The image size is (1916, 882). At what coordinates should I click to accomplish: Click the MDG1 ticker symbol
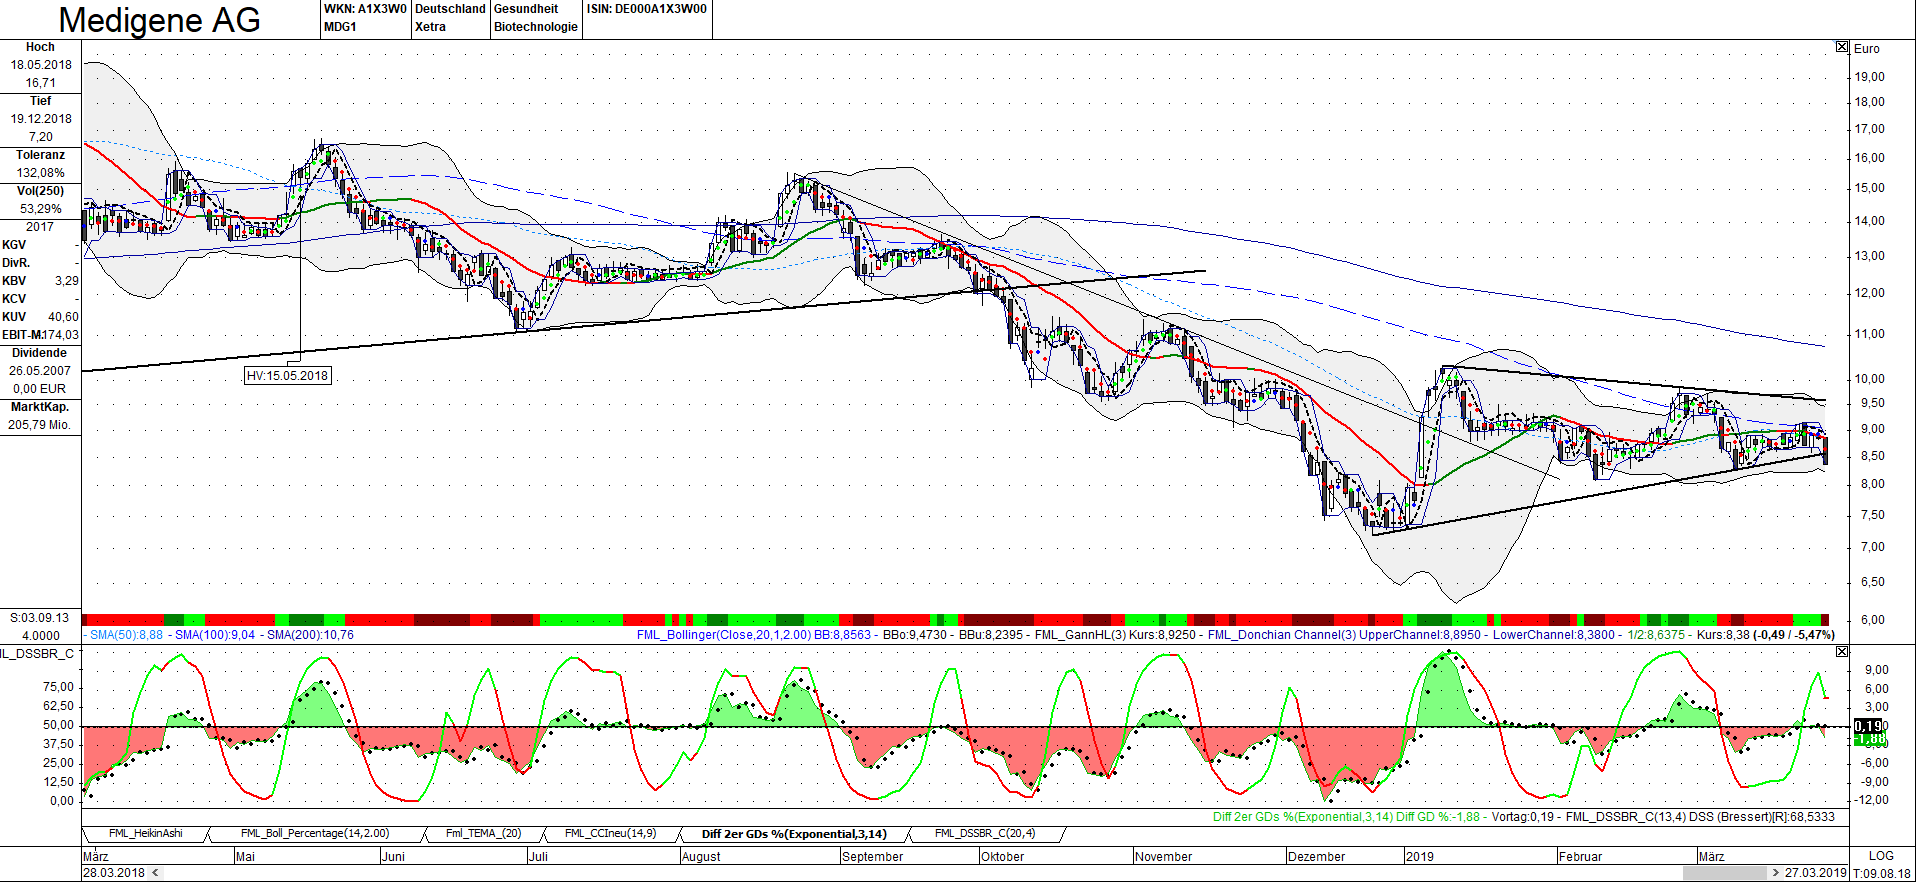point(340,27)
